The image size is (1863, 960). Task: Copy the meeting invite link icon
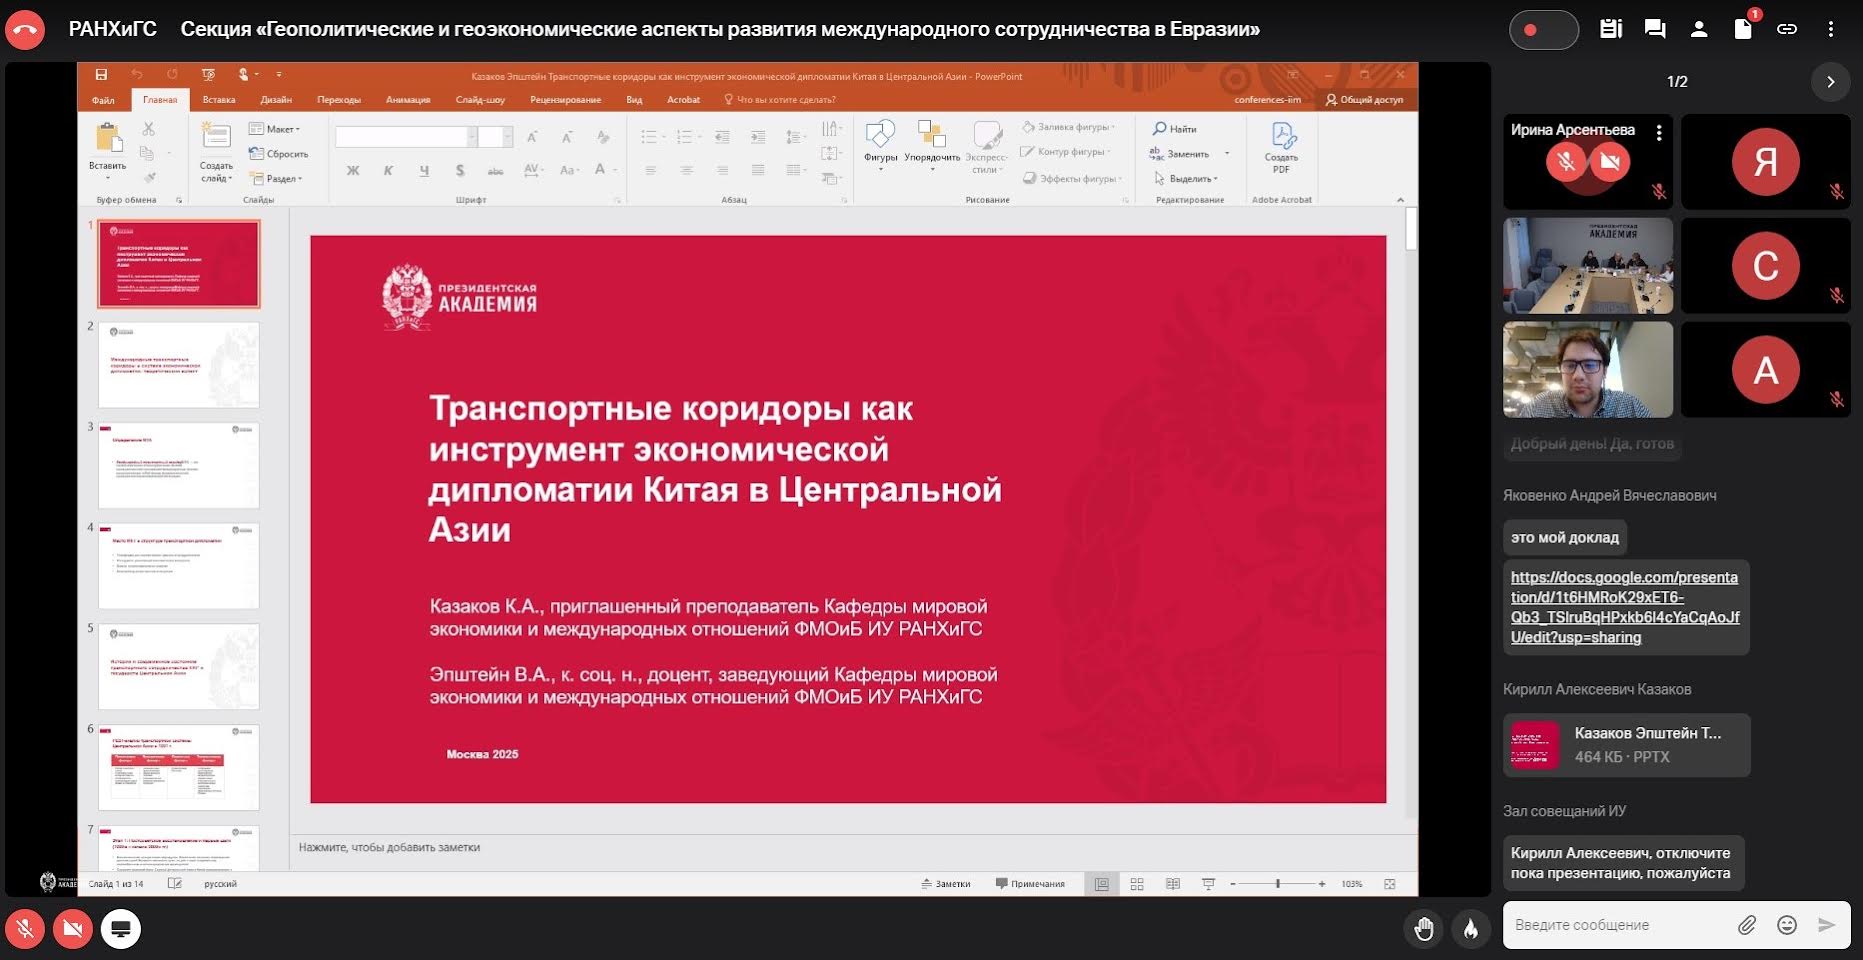[x=1787, y=29]
